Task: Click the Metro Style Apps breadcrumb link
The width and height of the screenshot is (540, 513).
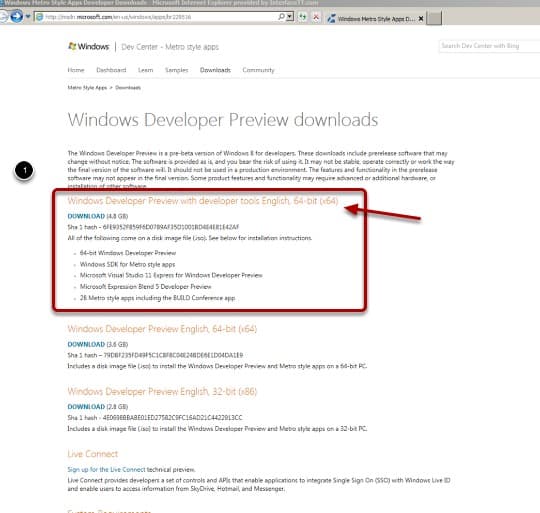Action: pos(87,88)
